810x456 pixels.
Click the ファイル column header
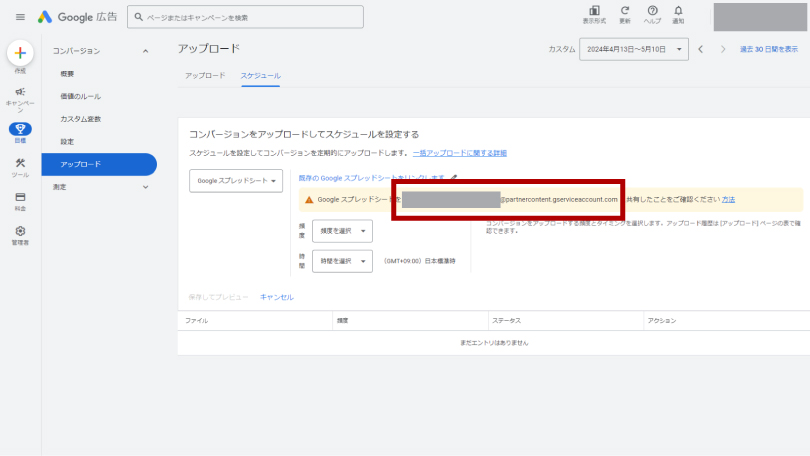[x=196, y=321]
